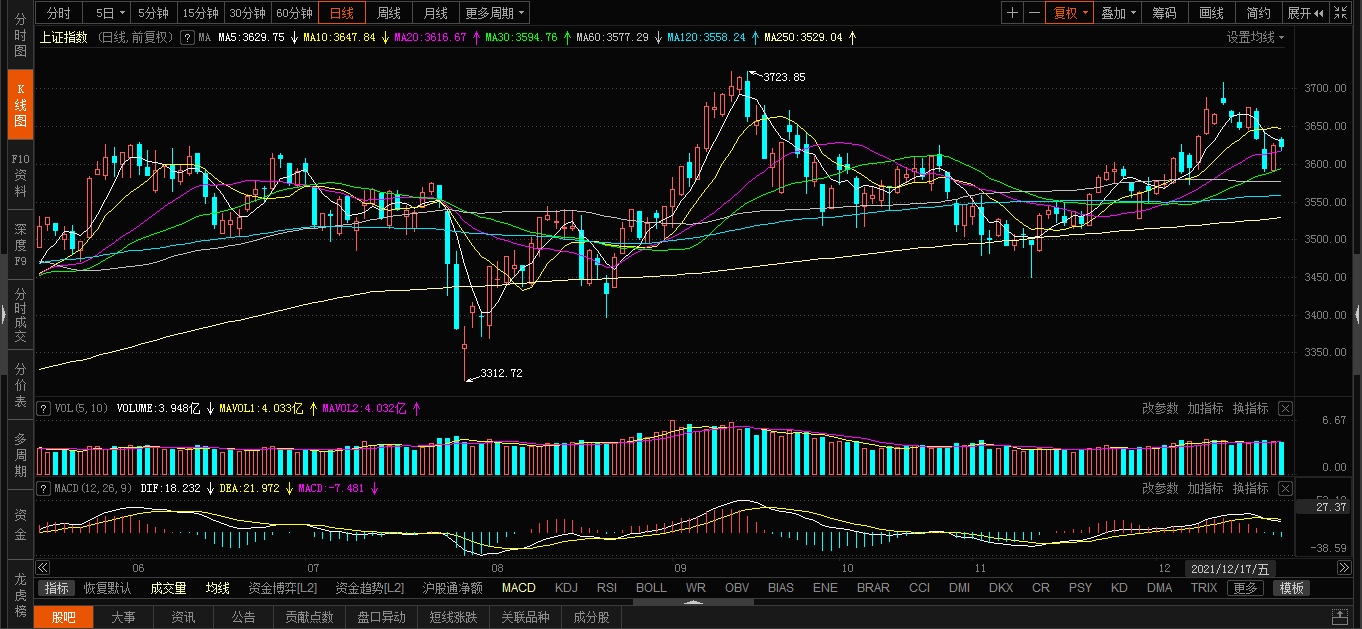1362x629 pixels.
Task: Switch to 日线 daily tab
Action: tap(341, 13)
